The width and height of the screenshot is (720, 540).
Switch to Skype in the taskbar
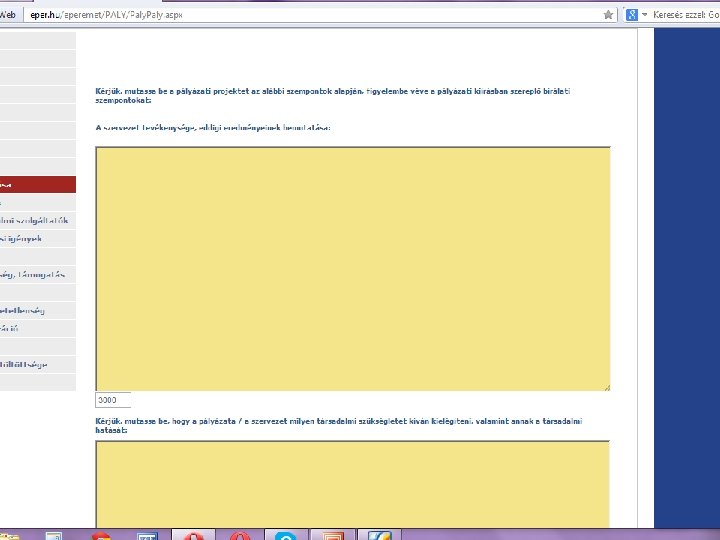tap(285, 535)
